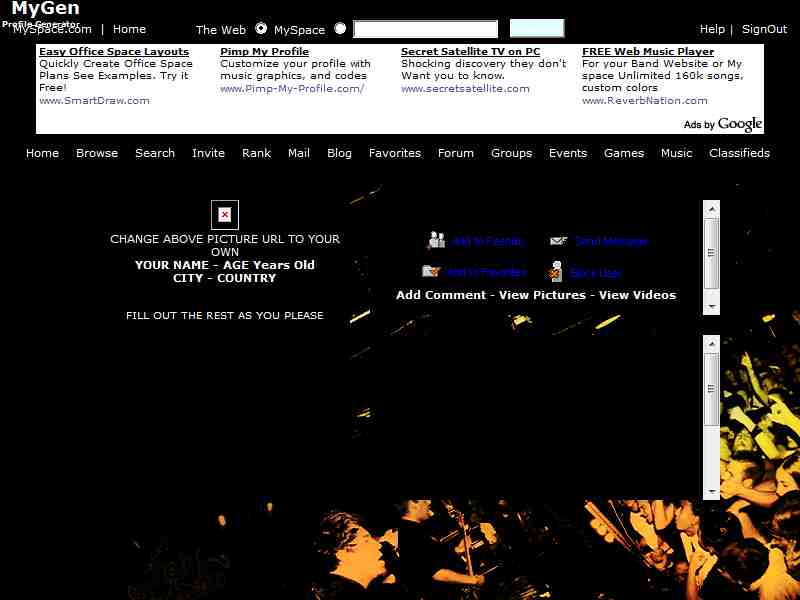Click the lower scrollbar up arrow

click(x=712, y=344)
